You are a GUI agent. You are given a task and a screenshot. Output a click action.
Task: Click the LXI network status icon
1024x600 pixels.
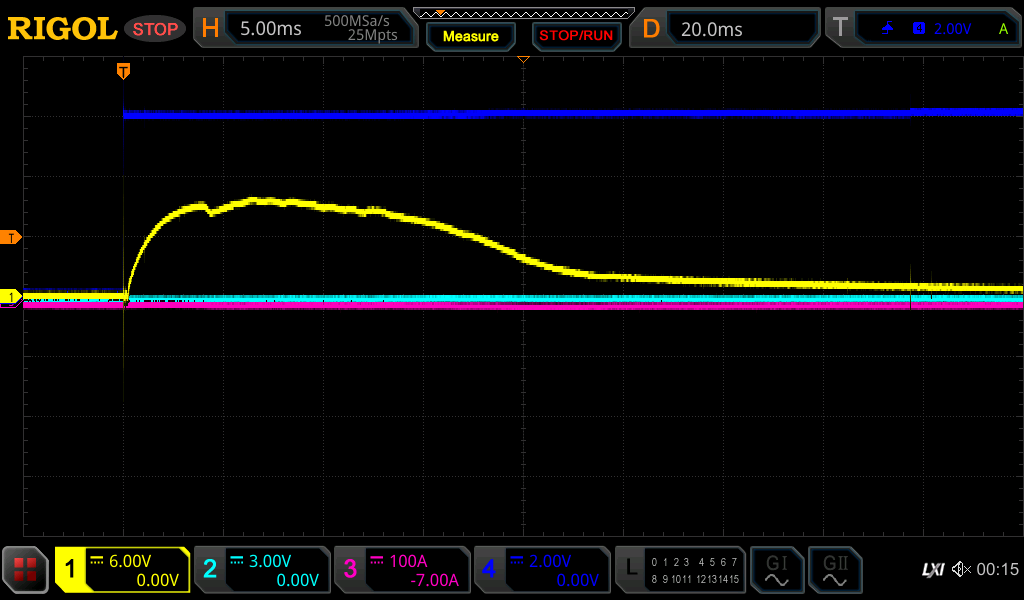click(x=932, y=570)
